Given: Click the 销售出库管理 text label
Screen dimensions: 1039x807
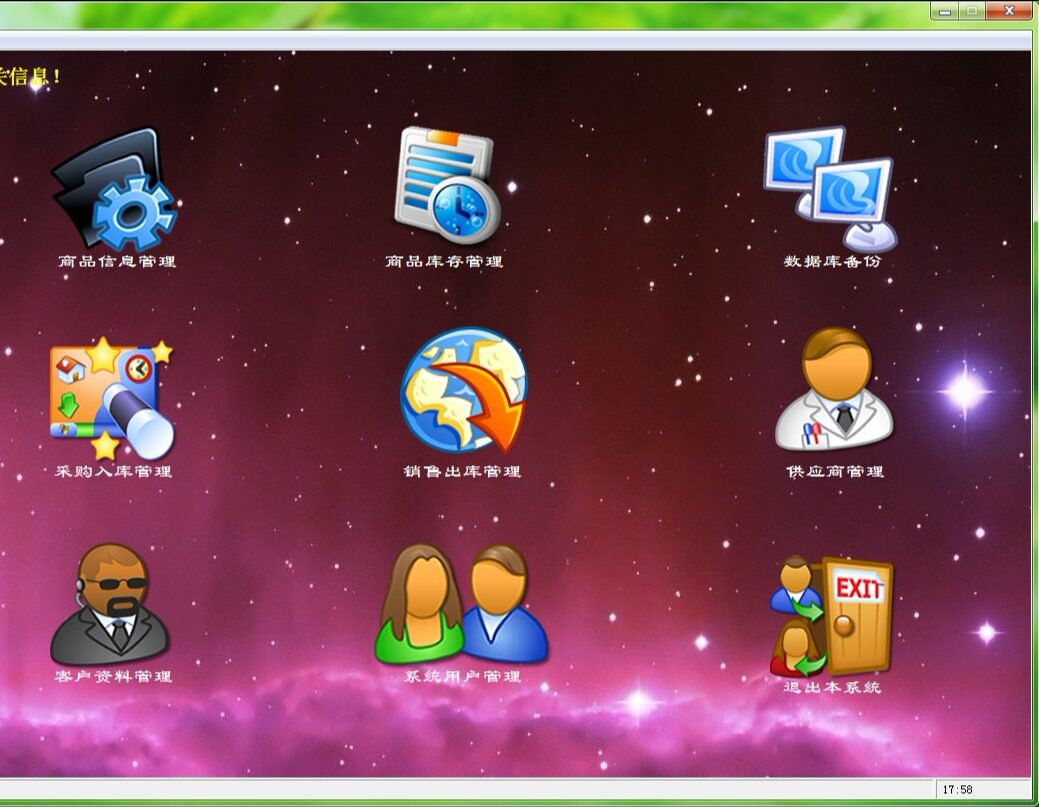Looking at the screenshot, I should 462,471.
